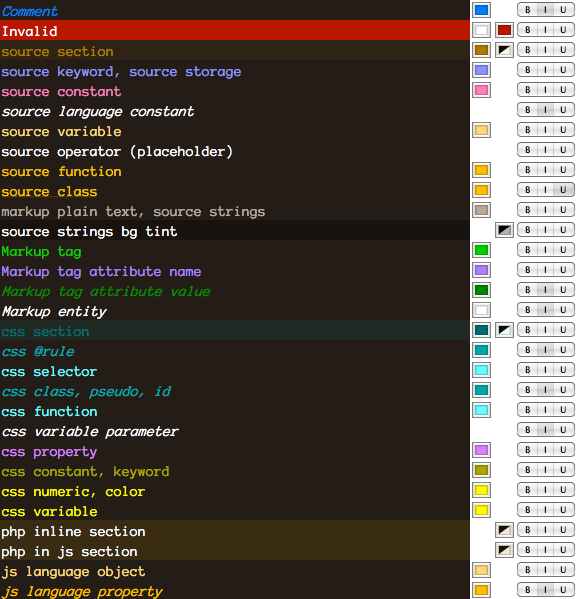This screenshot has height=599, width=580.
Task: Open the css numeric, color yellow swatch
Action: tap(481, 490)
